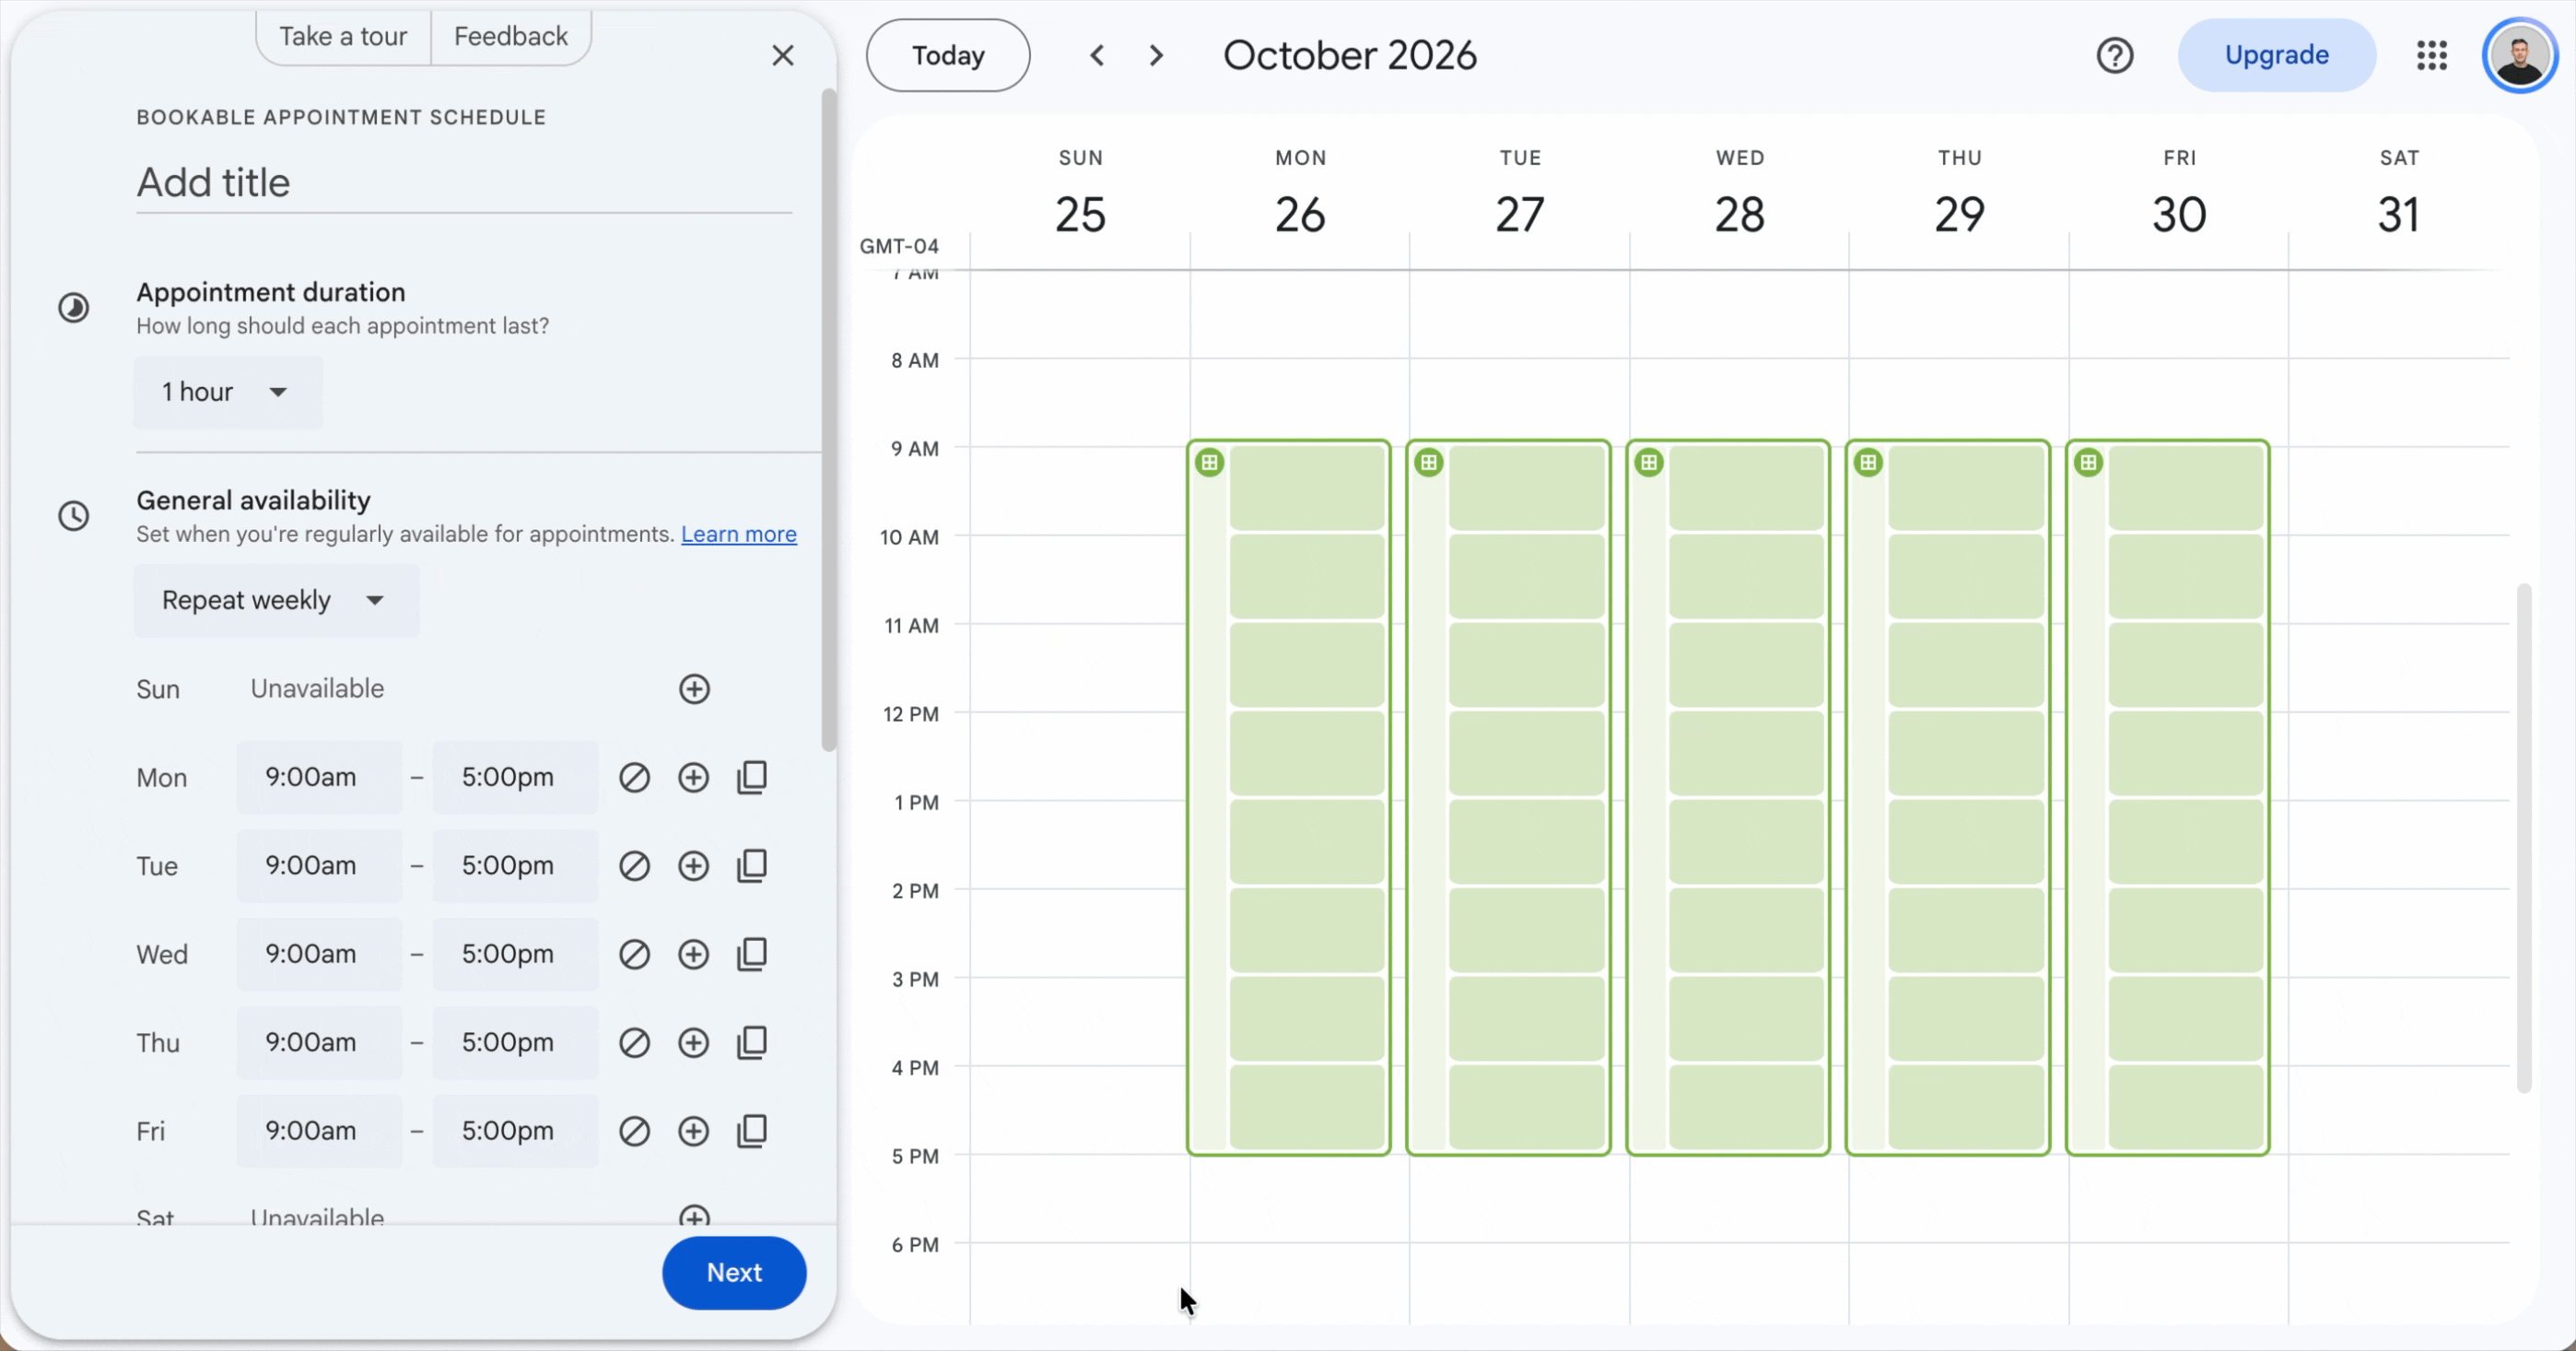The width and height of the screenshot is (2576, 1351).
Task: Copy Monday's times to other days
Action: (x=752, y=777)
